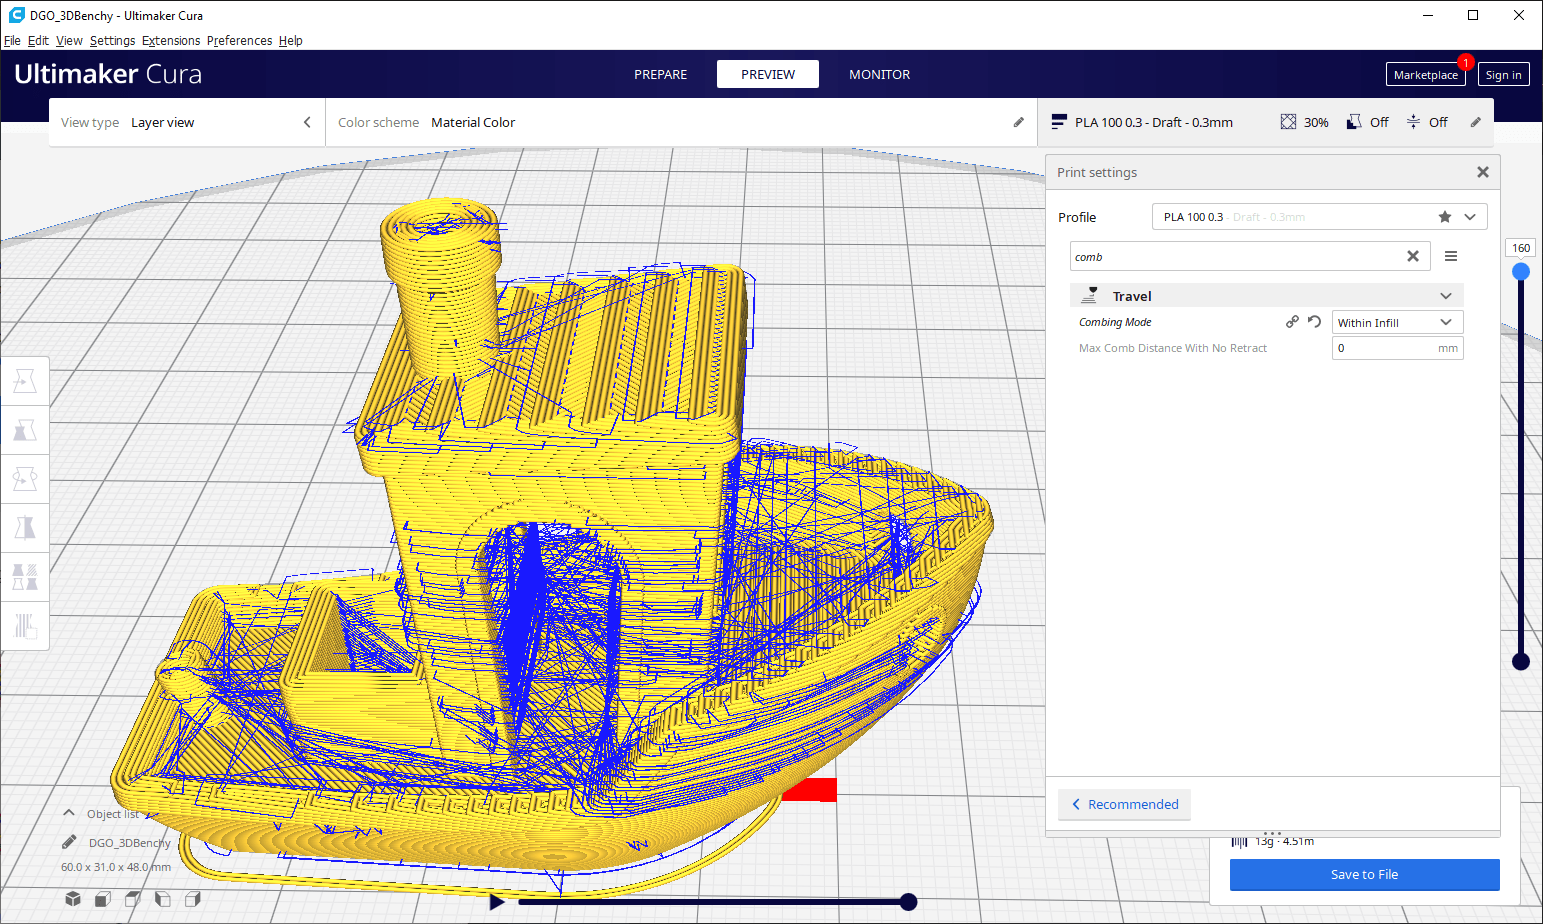Close the Print settings panel
The image size is (1543, 924).
pos(1483,172)
